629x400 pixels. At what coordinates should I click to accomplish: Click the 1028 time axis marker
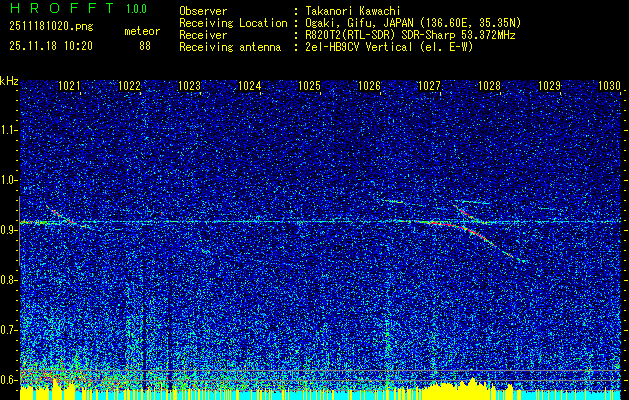pos(489,85)
